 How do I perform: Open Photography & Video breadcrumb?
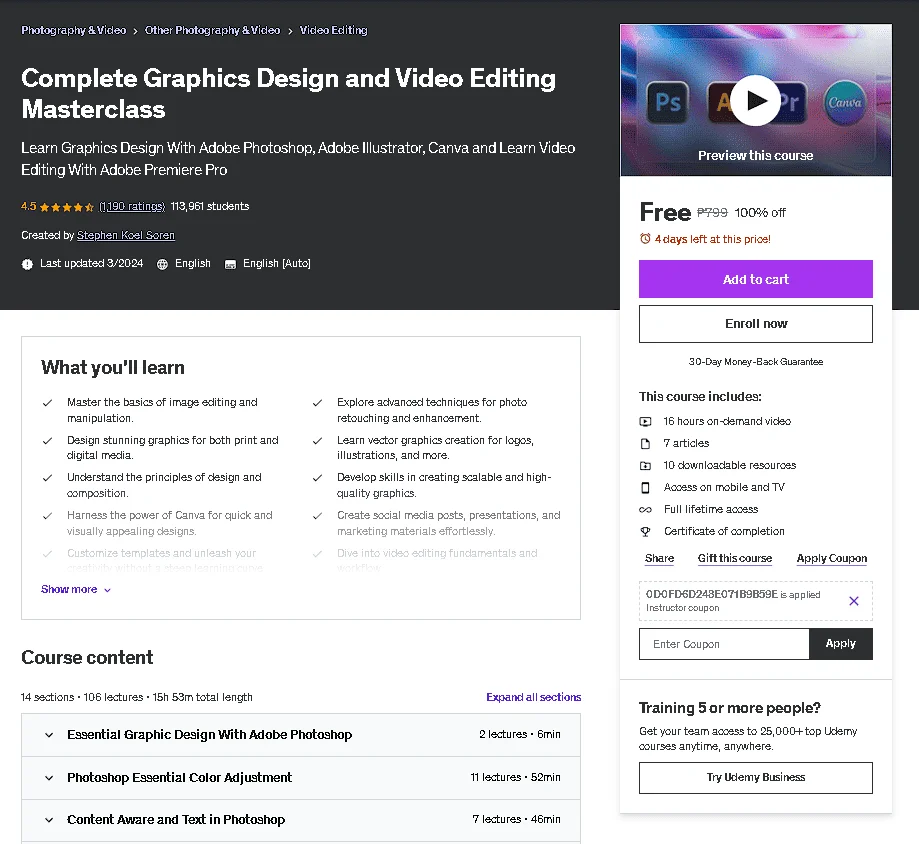point(74,30)
